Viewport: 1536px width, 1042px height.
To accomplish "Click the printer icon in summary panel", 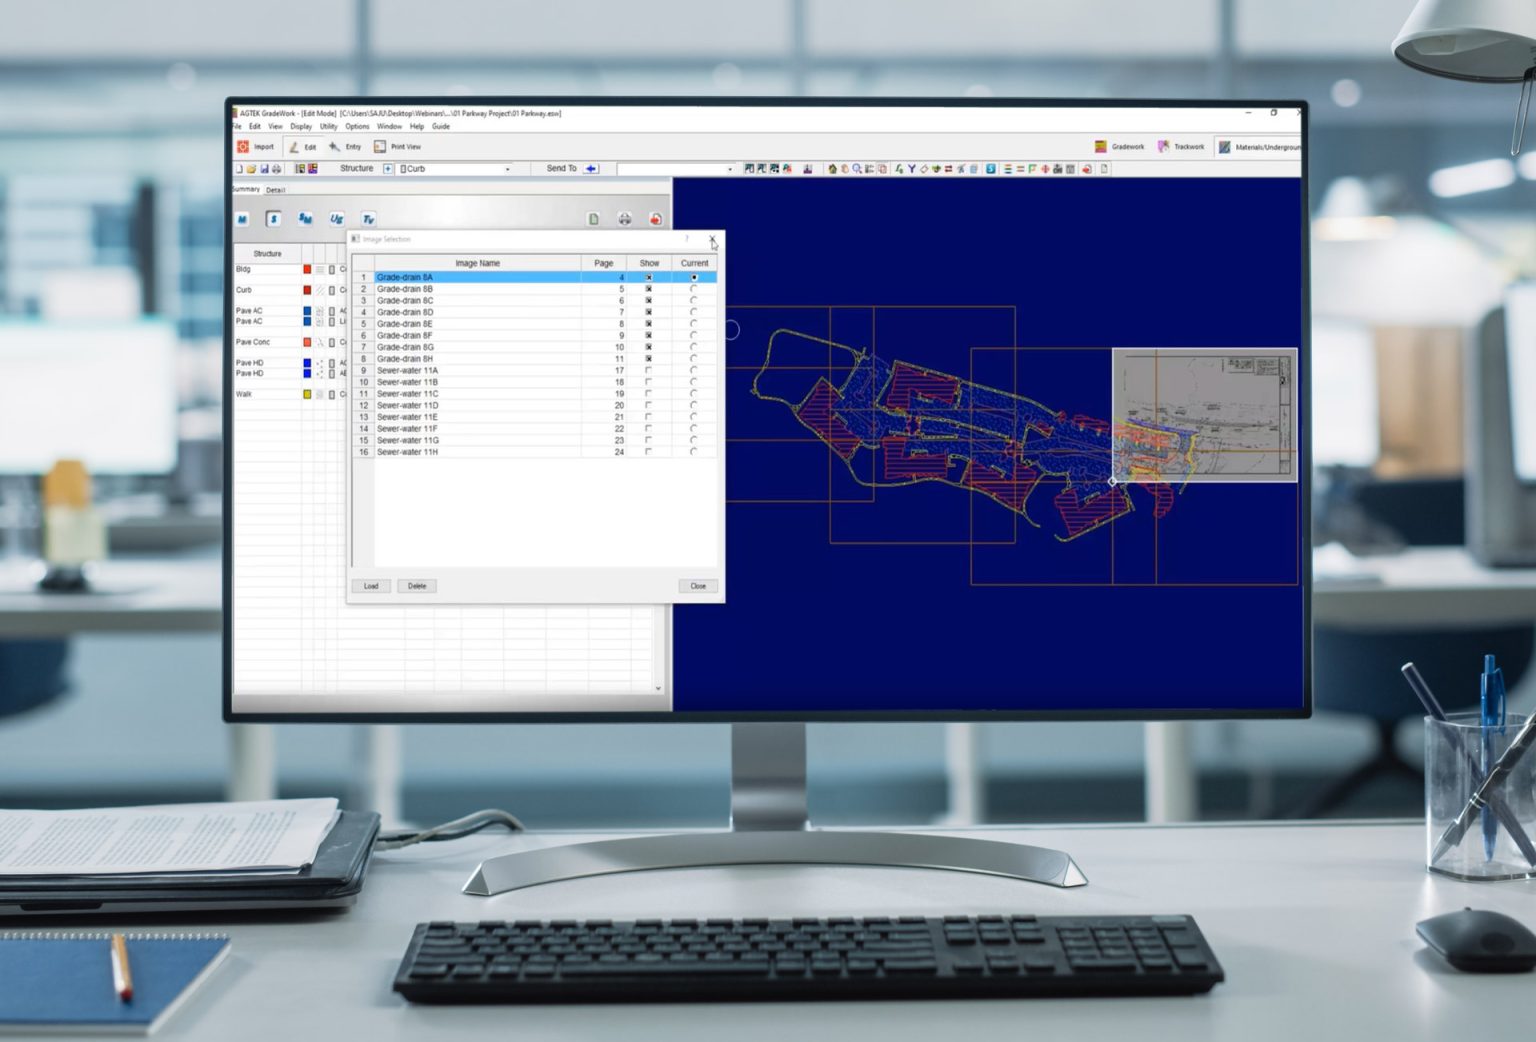I will [x=624, y=219].
